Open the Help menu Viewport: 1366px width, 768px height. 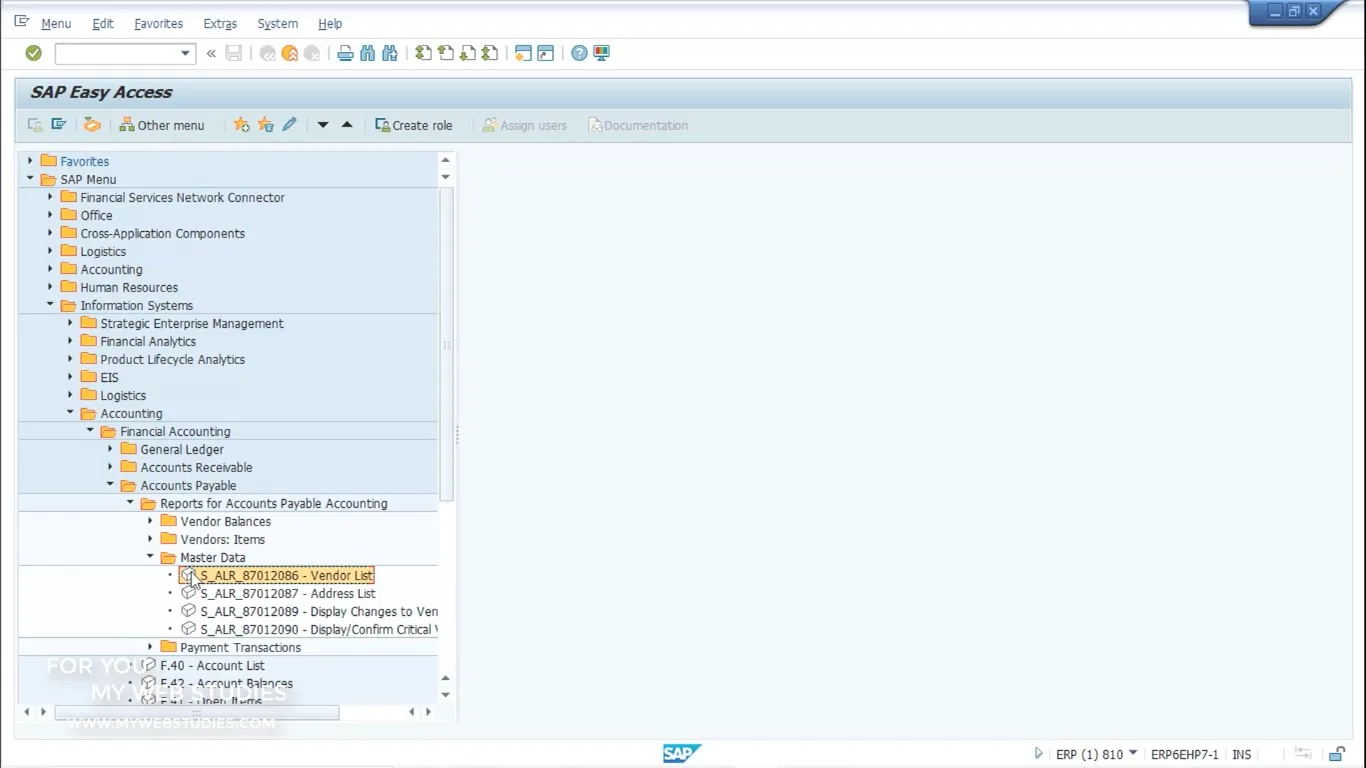click(x=330, y=23)
